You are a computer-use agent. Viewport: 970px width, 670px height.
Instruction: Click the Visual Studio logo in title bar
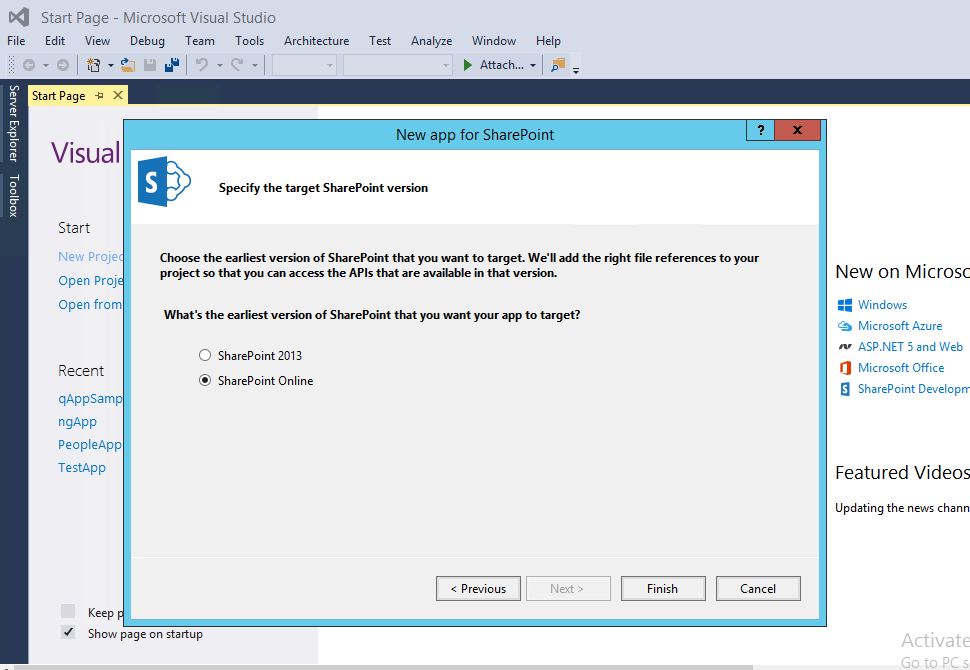pyautogui.click(x=19, y=17)
